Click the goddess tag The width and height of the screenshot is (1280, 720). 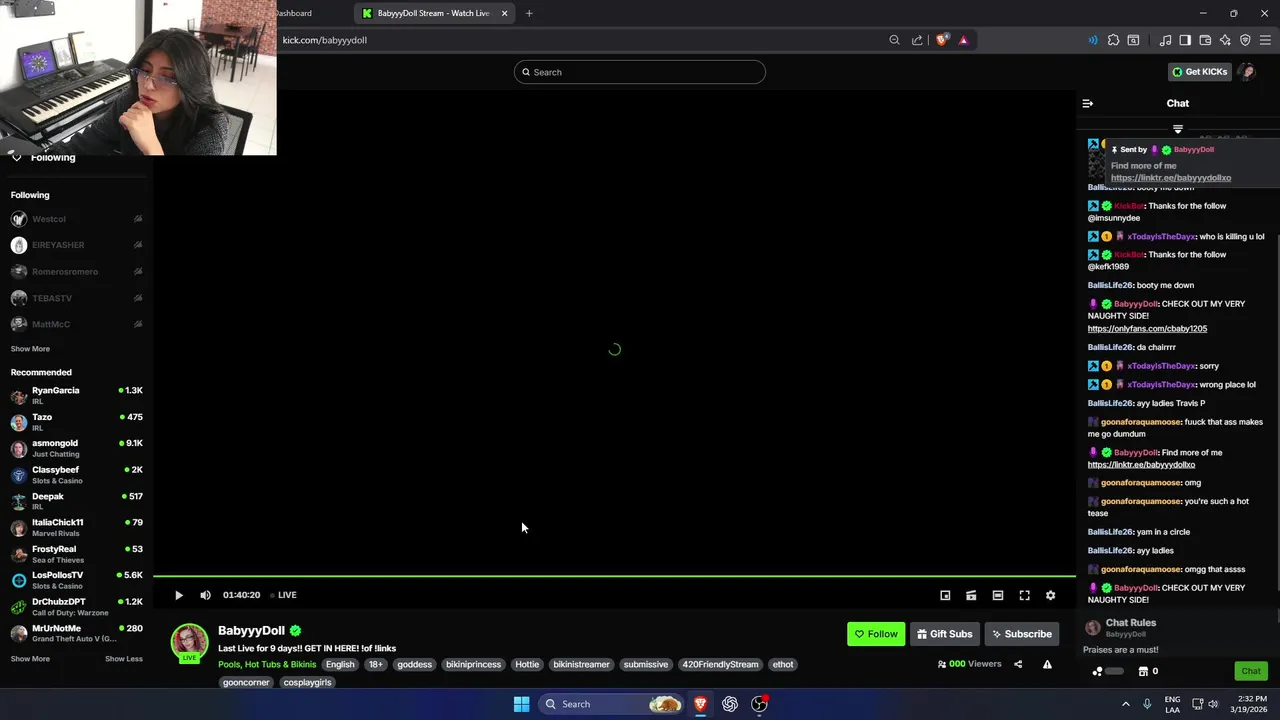[x=414, y=665]
